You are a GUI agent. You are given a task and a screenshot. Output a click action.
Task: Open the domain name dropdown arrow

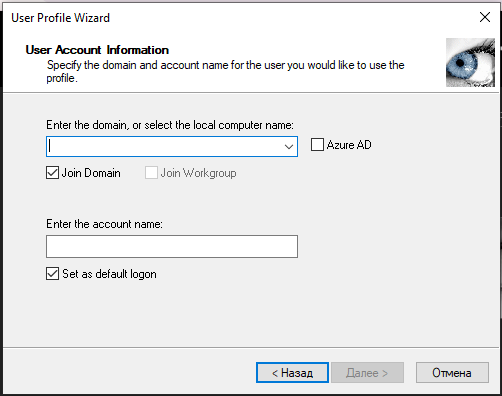tap(289, 146)
